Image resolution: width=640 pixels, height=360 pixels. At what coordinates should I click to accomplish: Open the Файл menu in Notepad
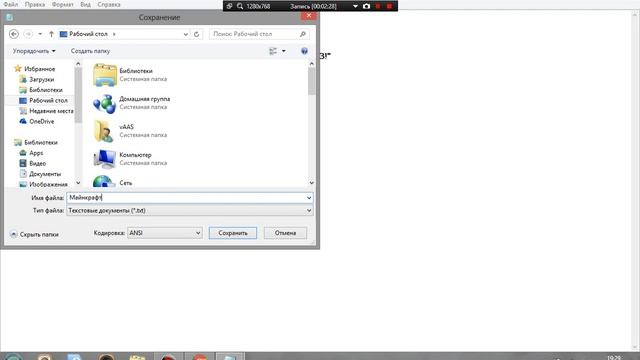(x=11, y=4)
